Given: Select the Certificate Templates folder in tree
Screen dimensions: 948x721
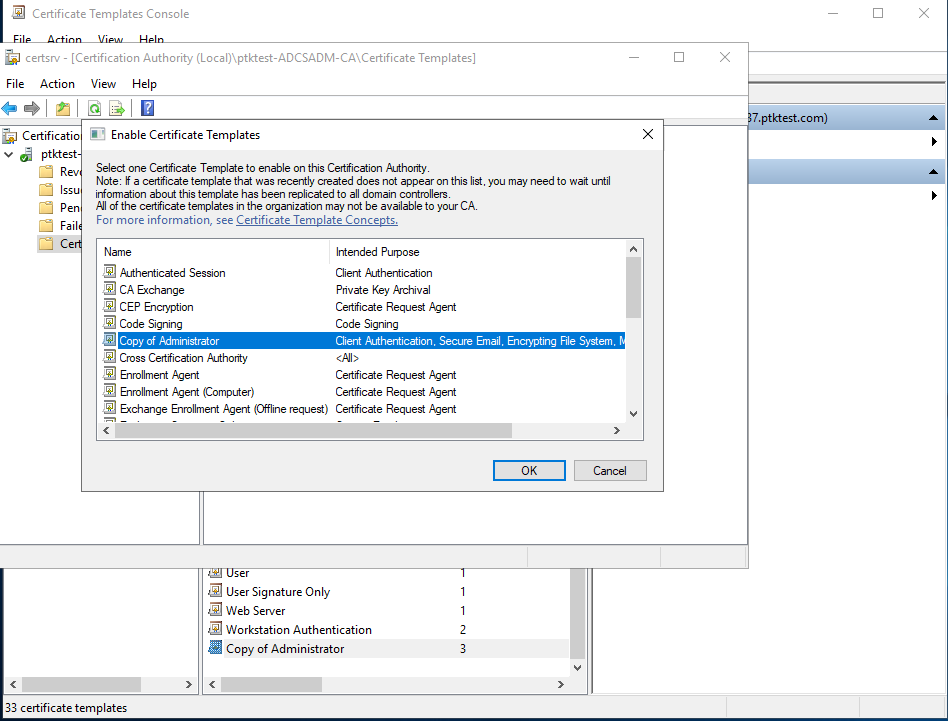Looking at the screenshot, I should [x=60, y=244].
